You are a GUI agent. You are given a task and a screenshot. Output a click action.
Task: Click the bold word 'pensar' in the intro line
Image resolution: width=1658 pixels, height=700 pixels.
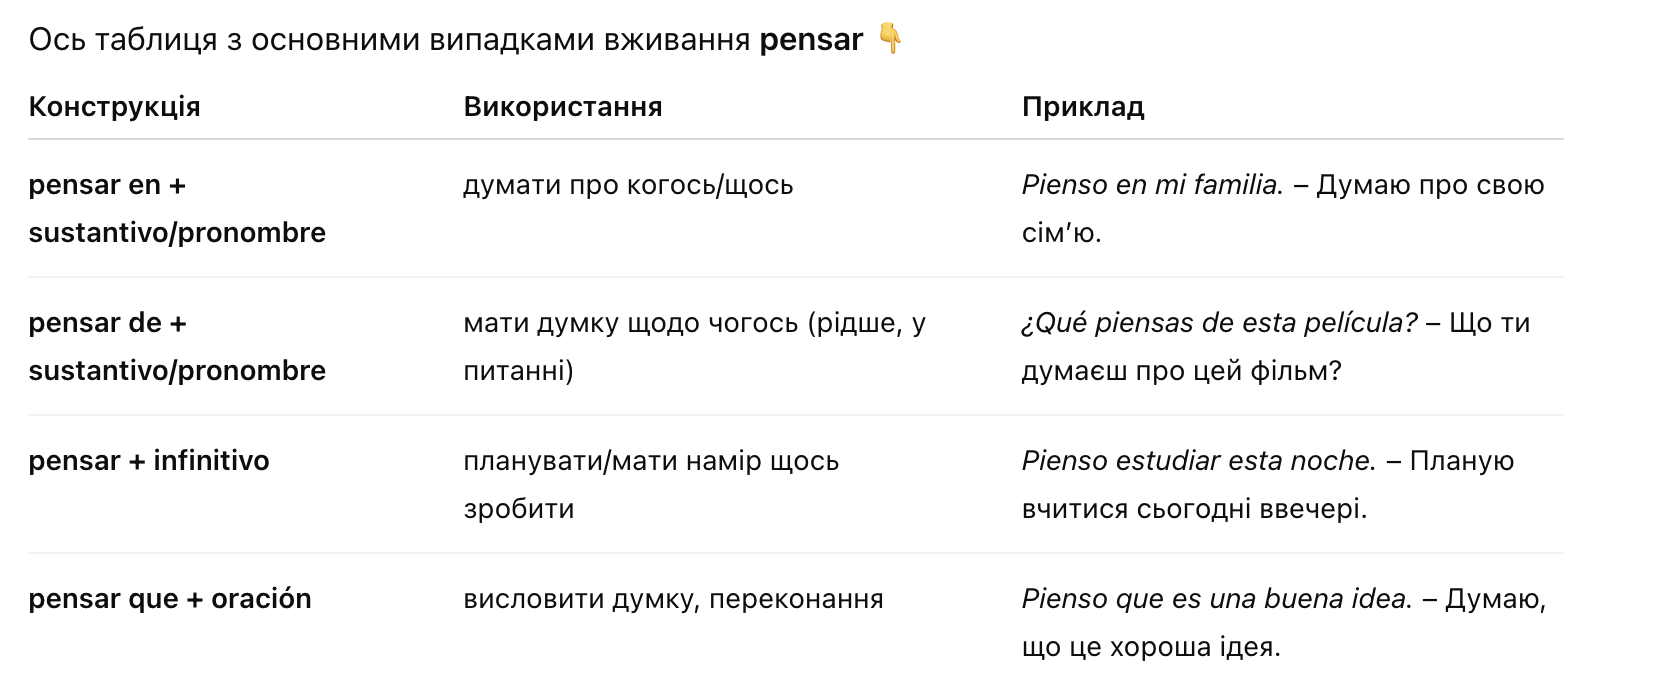point(811,40)
